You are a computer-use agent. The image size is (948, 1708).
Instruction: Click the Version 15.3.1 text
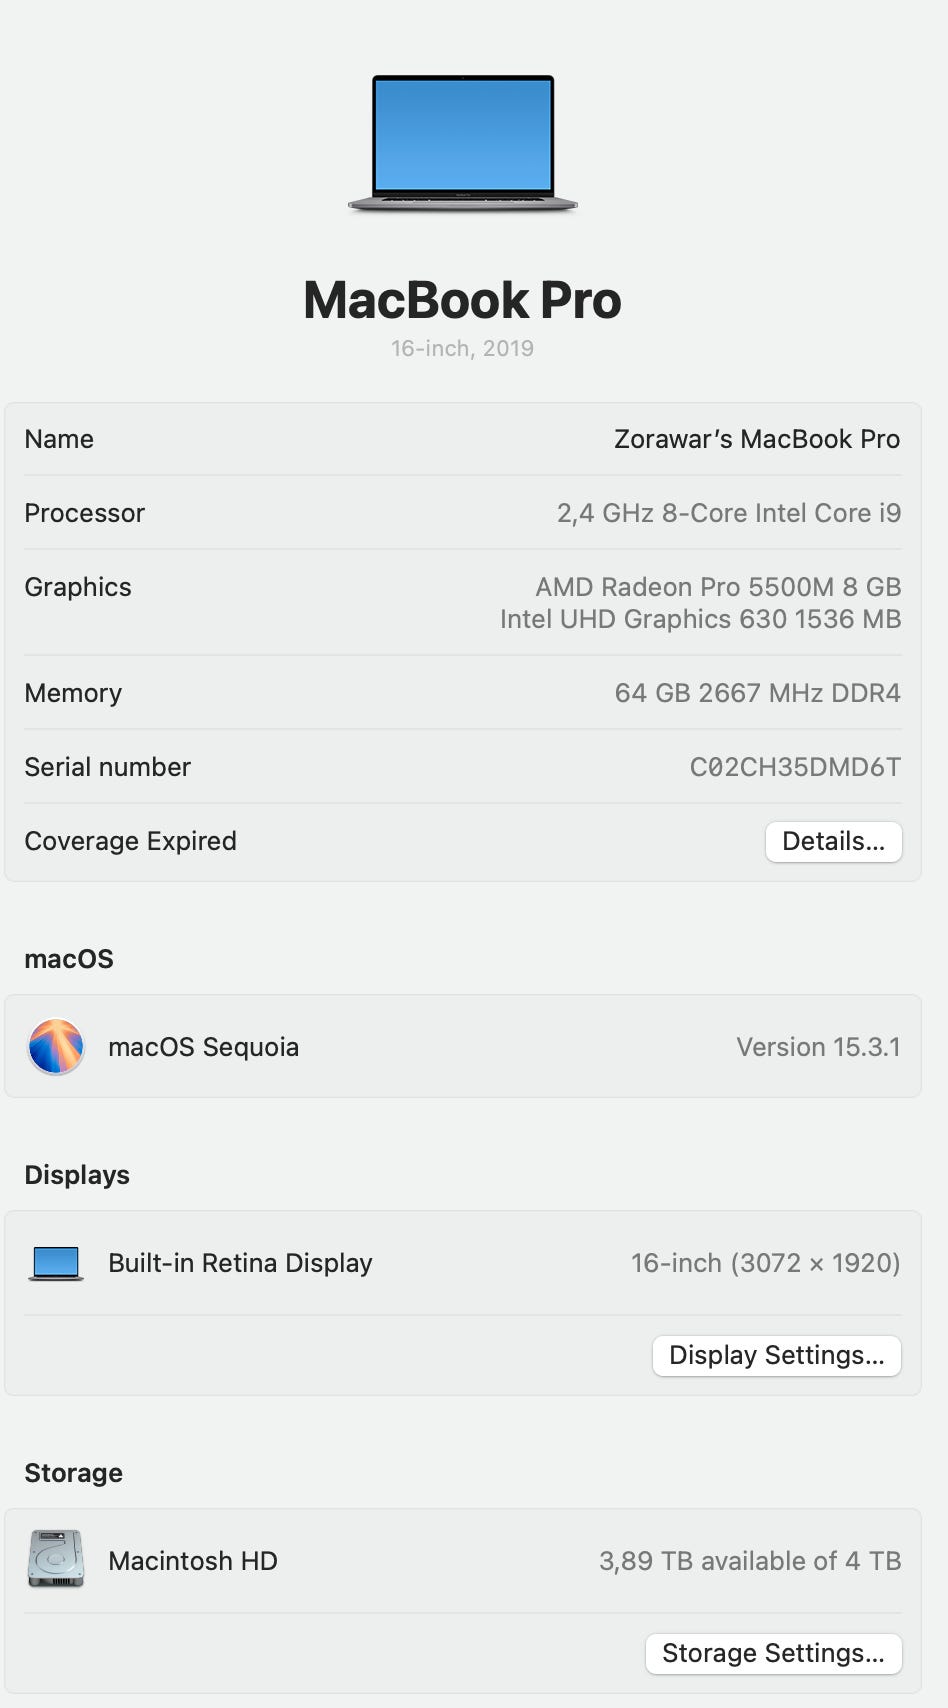tap(818, 1047)
